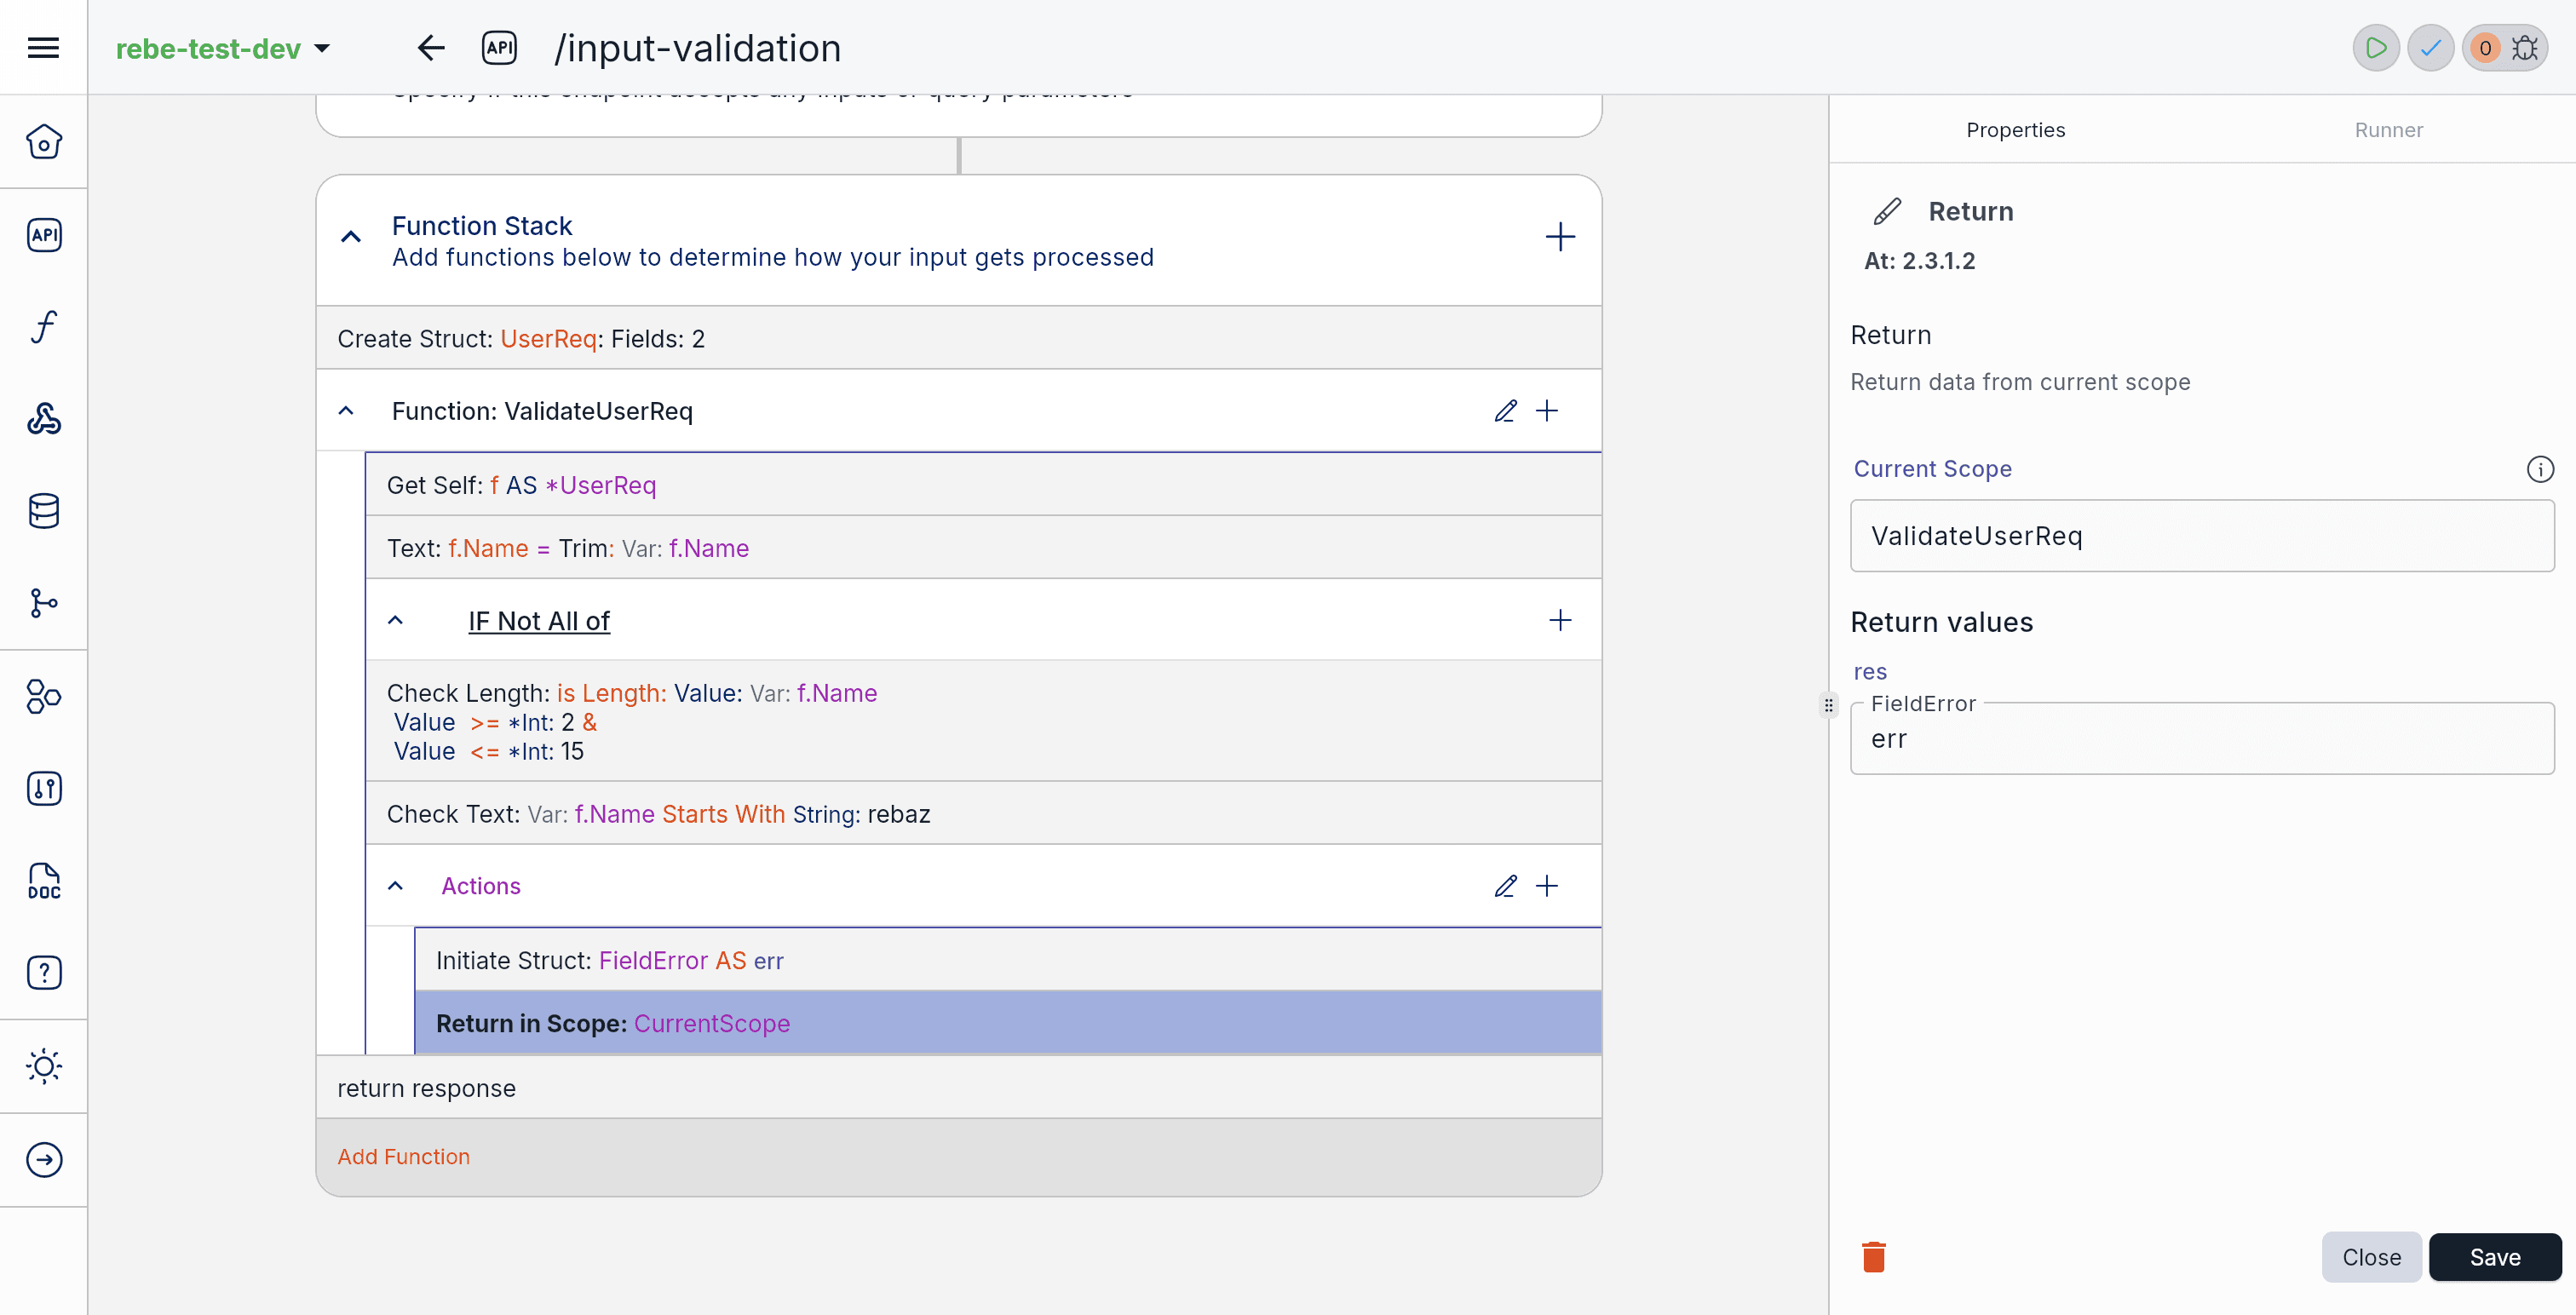The image size is (2576, 1315).
Task: Click Add Function link
Action: 403,1156
